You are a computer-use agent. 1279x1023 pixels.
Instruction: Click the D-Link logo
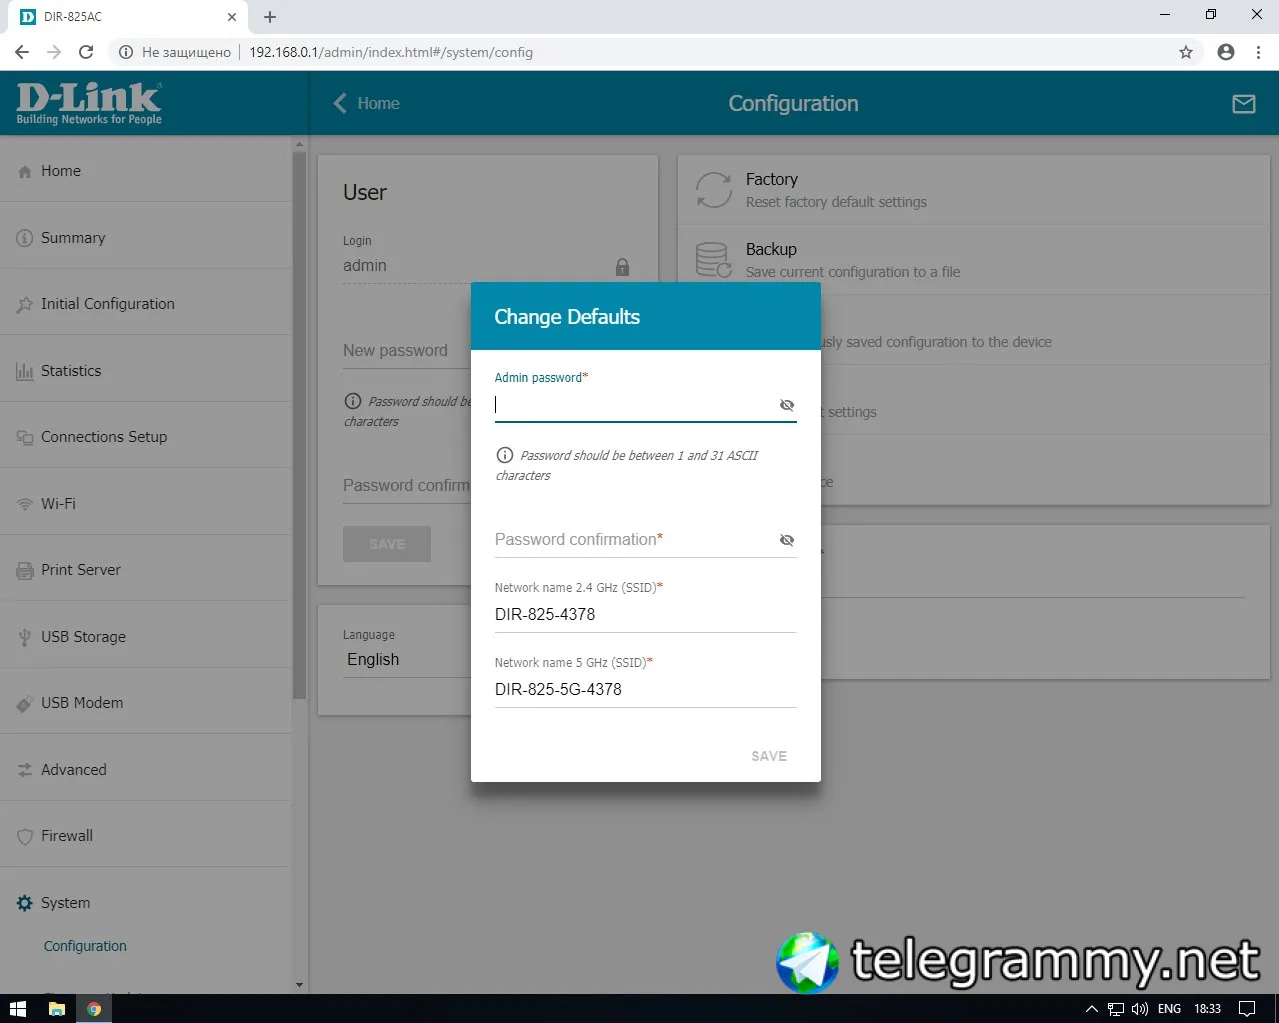click(x=88, y=103)
